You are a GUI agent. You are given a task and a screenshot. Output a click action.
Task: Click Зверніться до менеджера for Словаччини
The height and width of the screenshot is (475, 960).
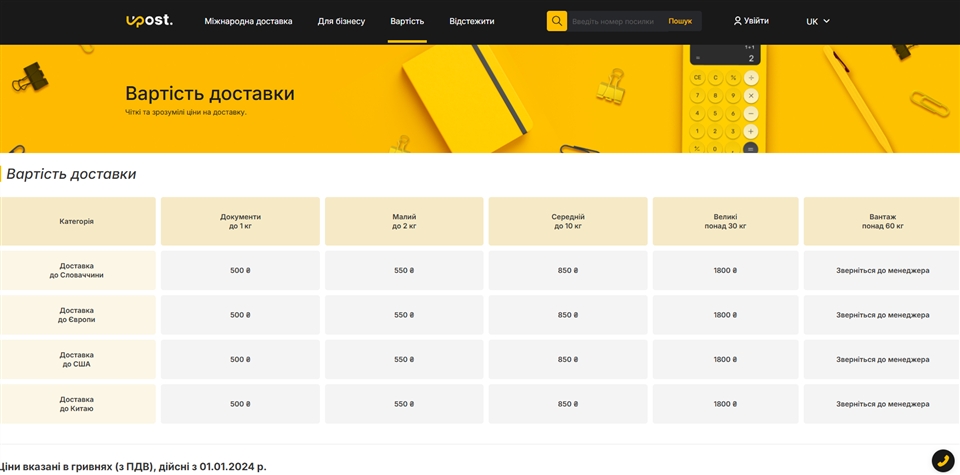tap(882, 270)
